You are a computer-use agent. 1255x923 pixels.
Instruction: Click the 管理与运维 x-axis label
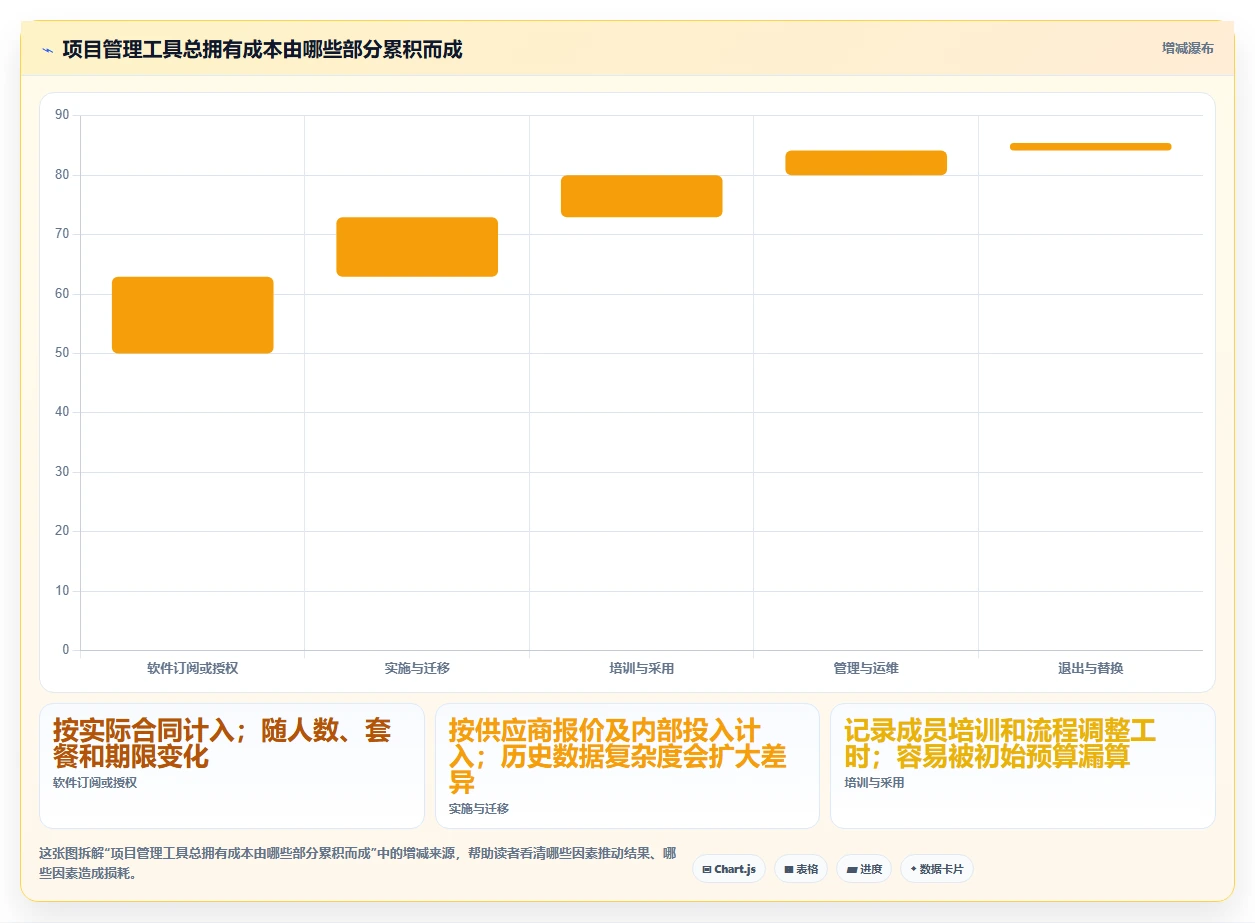tap(866, 668)
